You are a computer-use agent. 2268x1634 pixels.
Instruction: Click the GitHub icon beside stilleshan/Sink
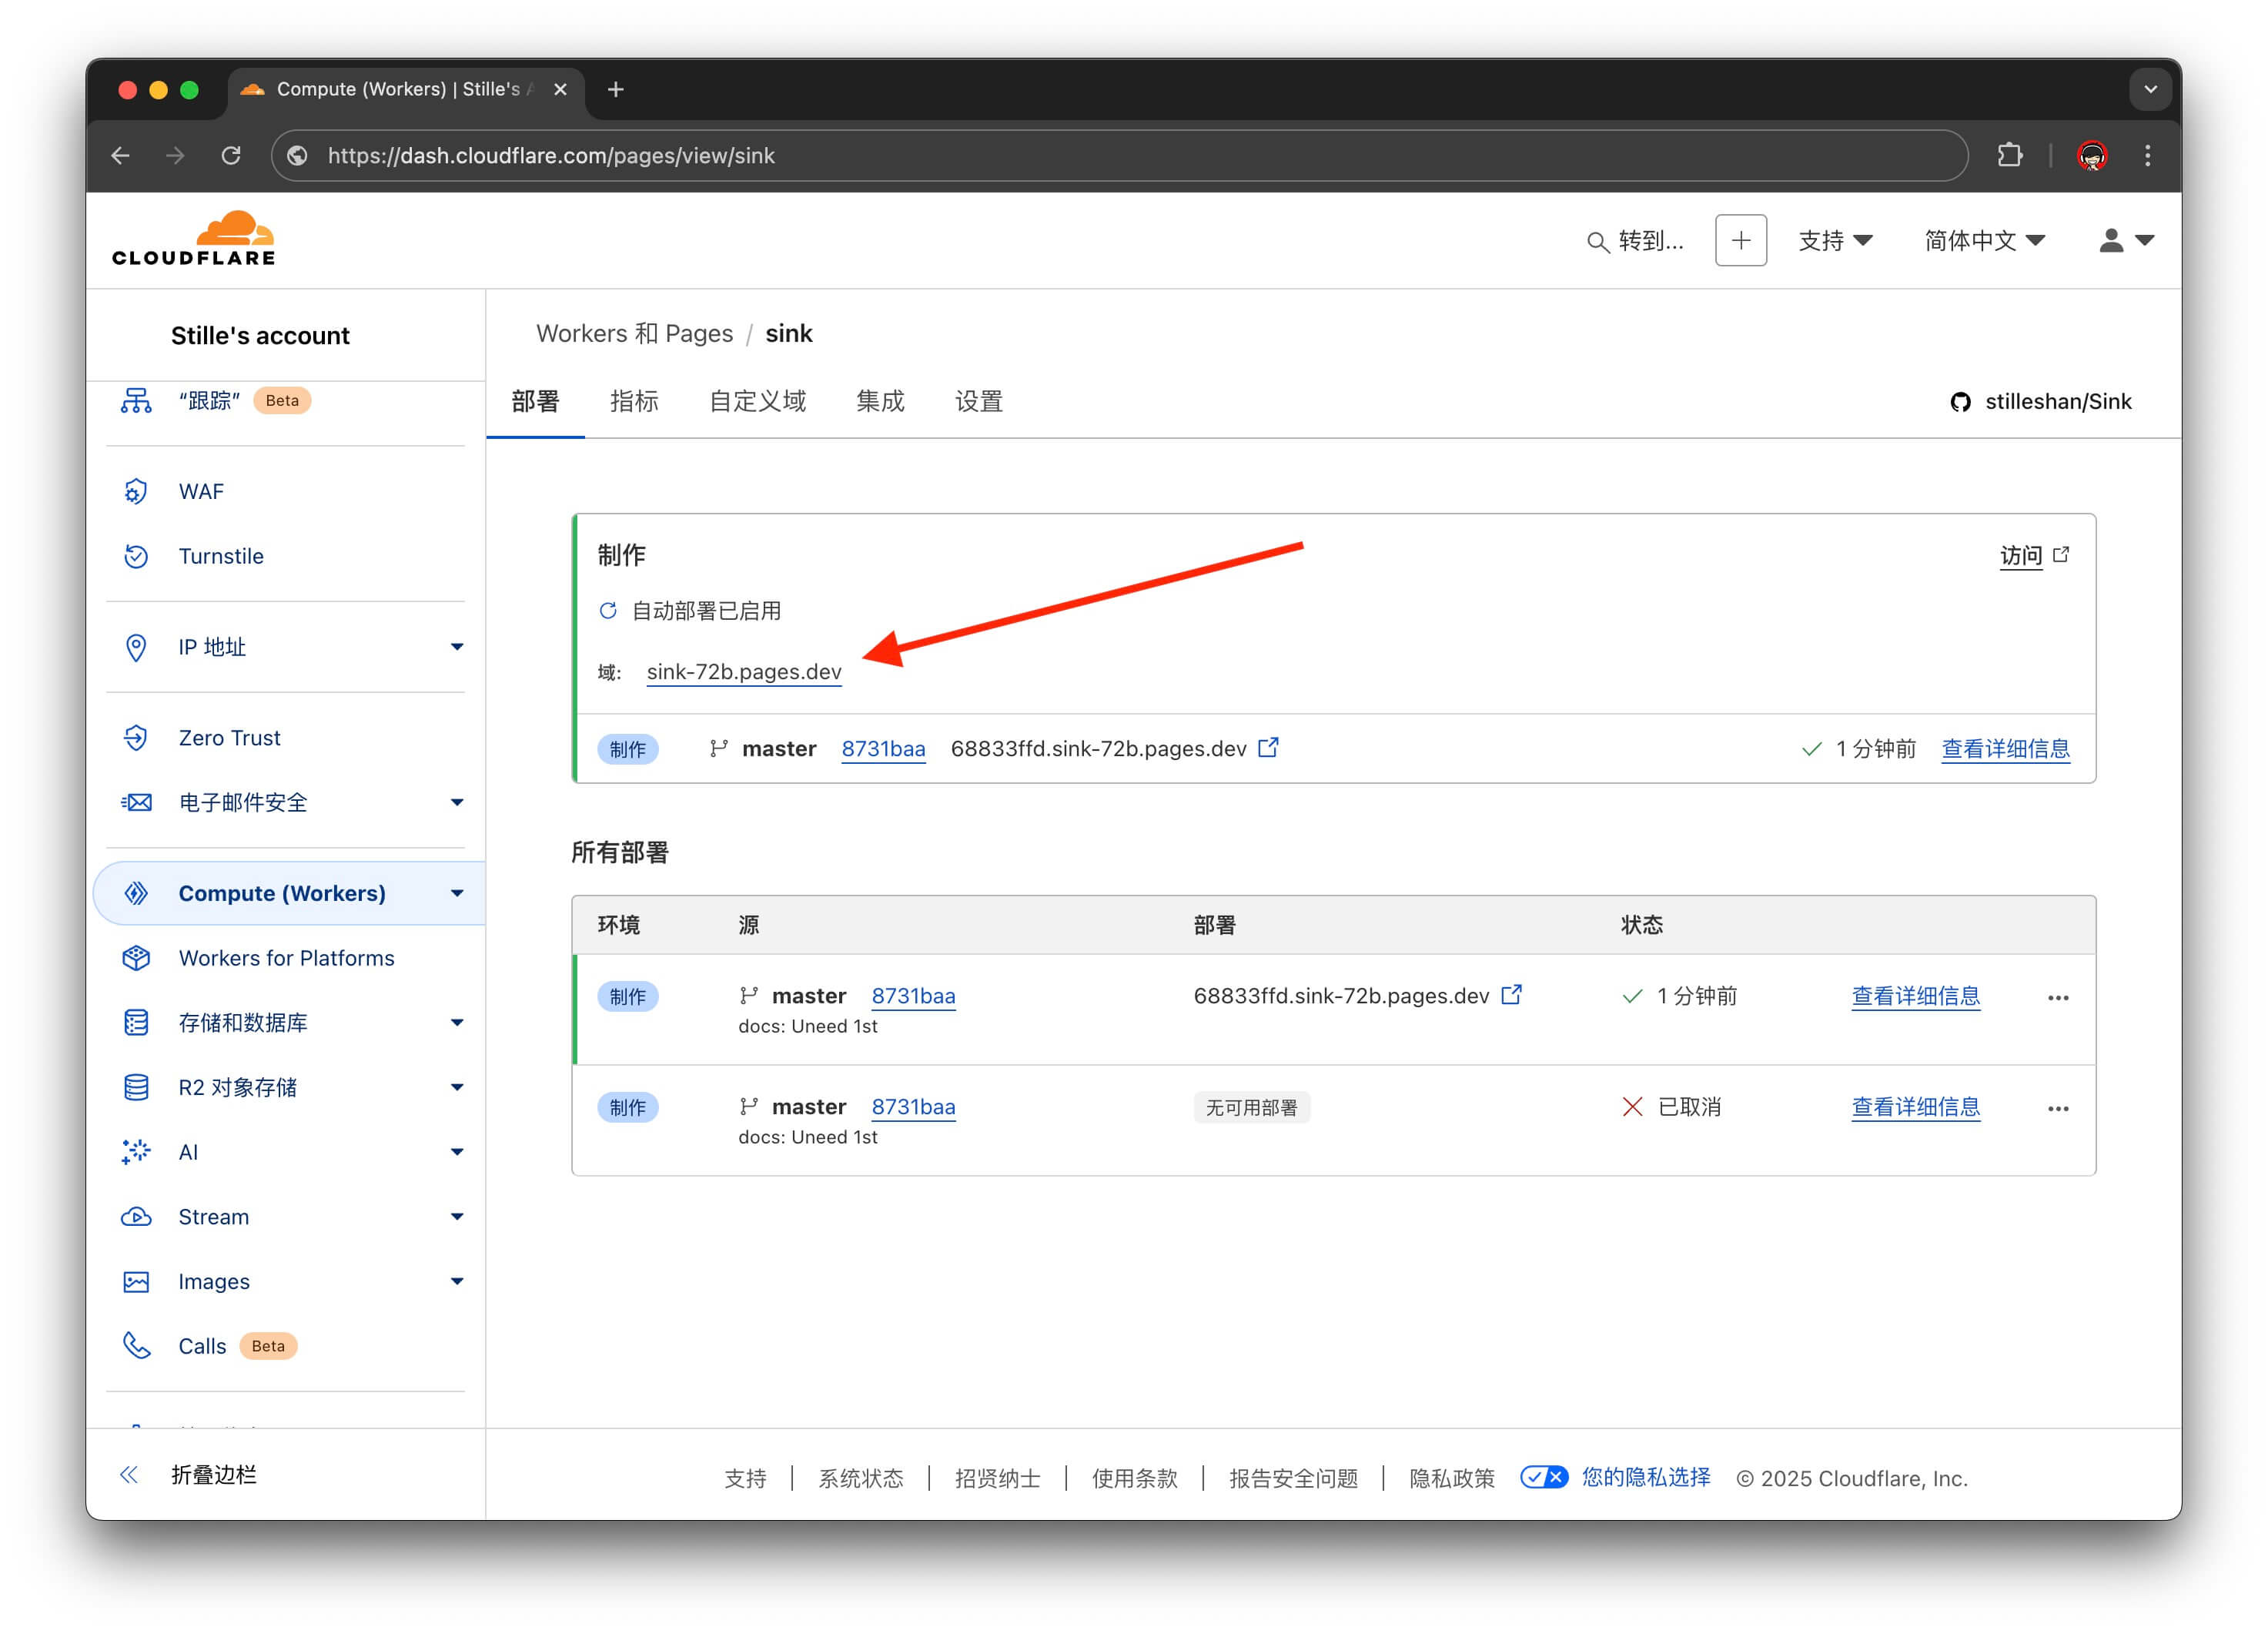[x=1960, y=402]
